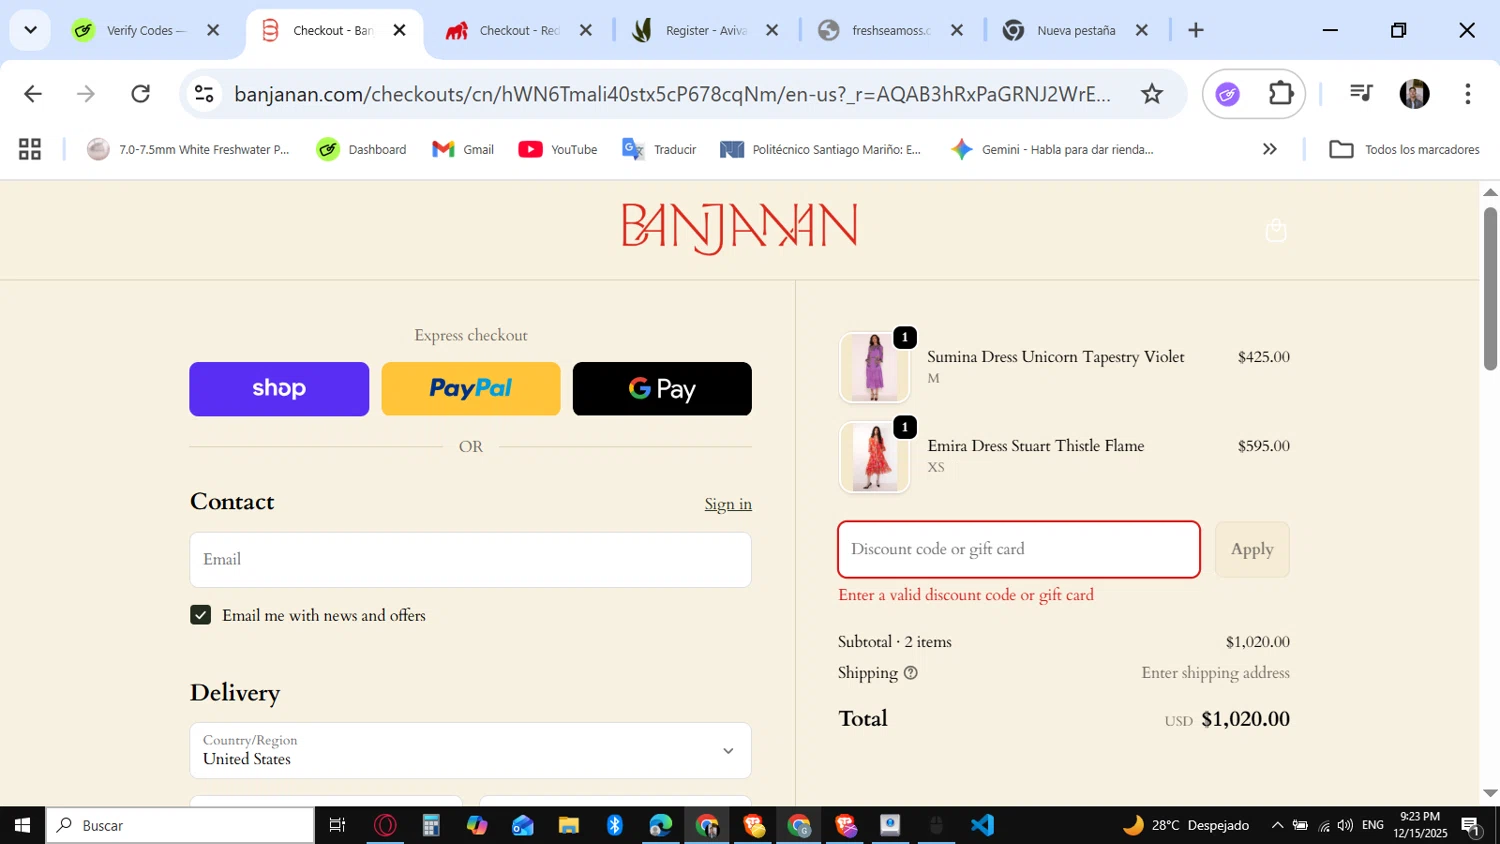This screenshot has height=844, width=1500.
Task: Open the shopping bag cart icon
Action: 1275,230
